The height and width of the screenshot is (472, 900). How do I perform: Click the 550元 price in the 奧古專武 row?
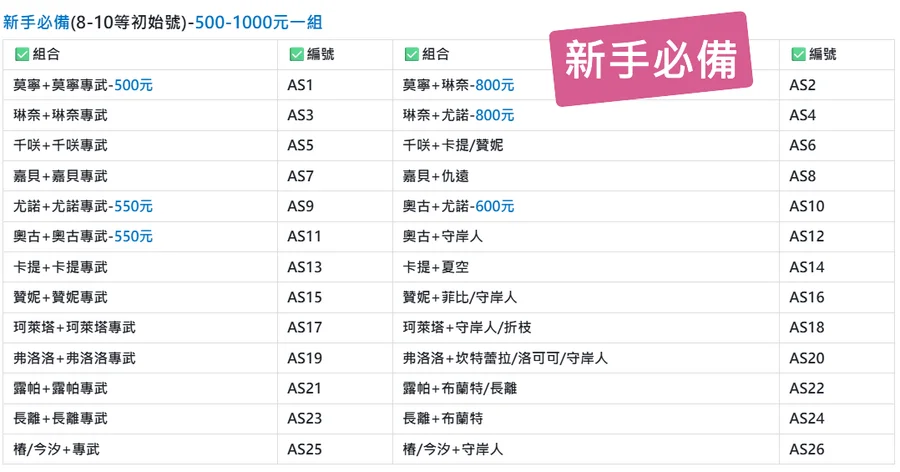(133, 237)
